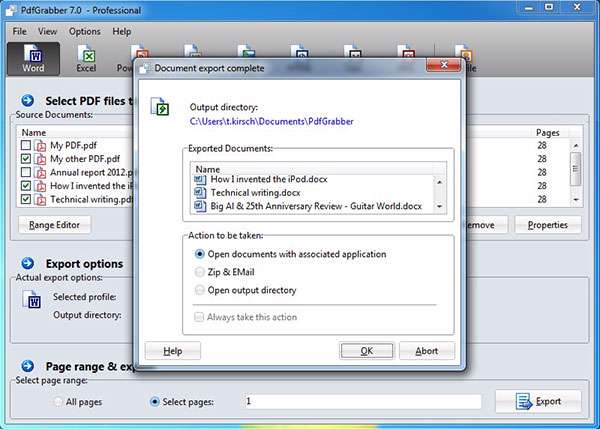Click the Select pages input field
Viewport: 600px width, 429px height.
pos(362,402)
